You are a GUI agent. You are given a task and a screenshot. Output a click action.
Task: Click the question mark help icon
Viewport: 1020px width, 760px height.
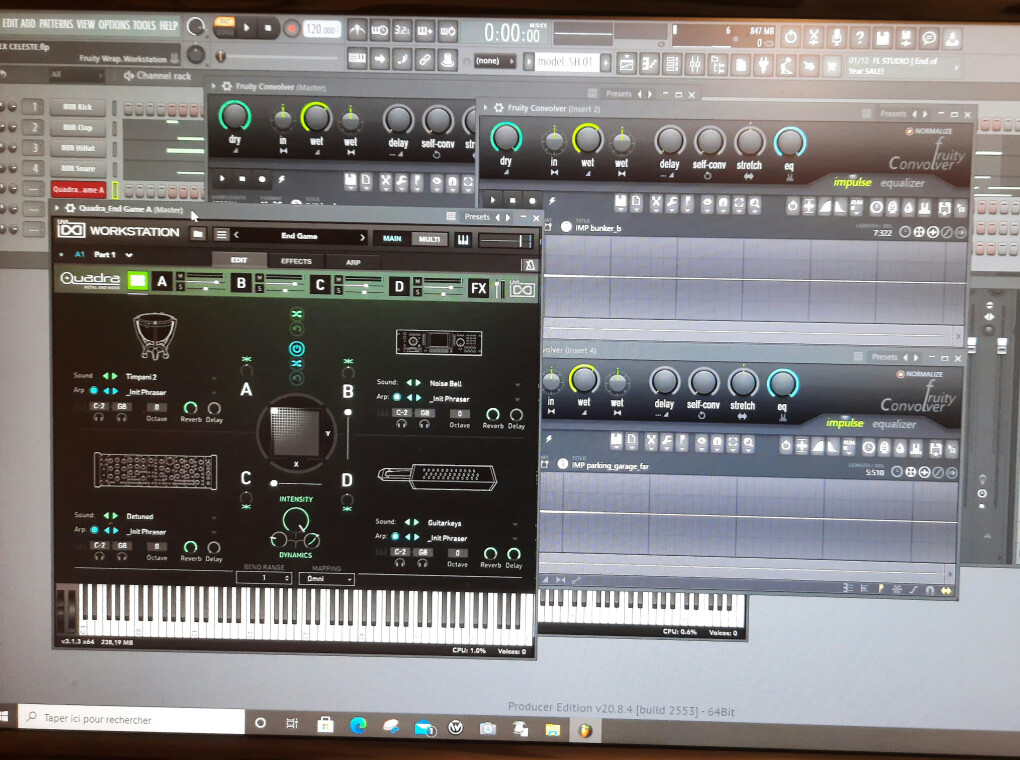click(859, 38)
